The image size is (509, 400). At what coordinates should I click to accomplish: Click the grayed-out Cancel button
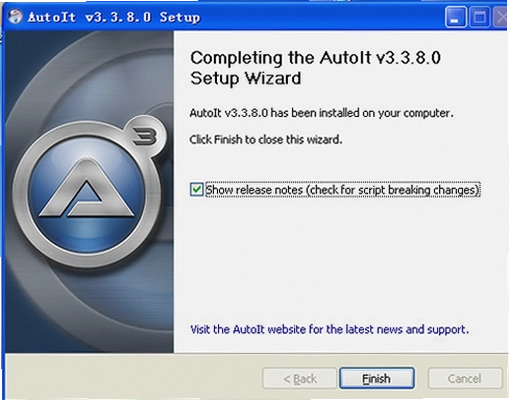465,378
